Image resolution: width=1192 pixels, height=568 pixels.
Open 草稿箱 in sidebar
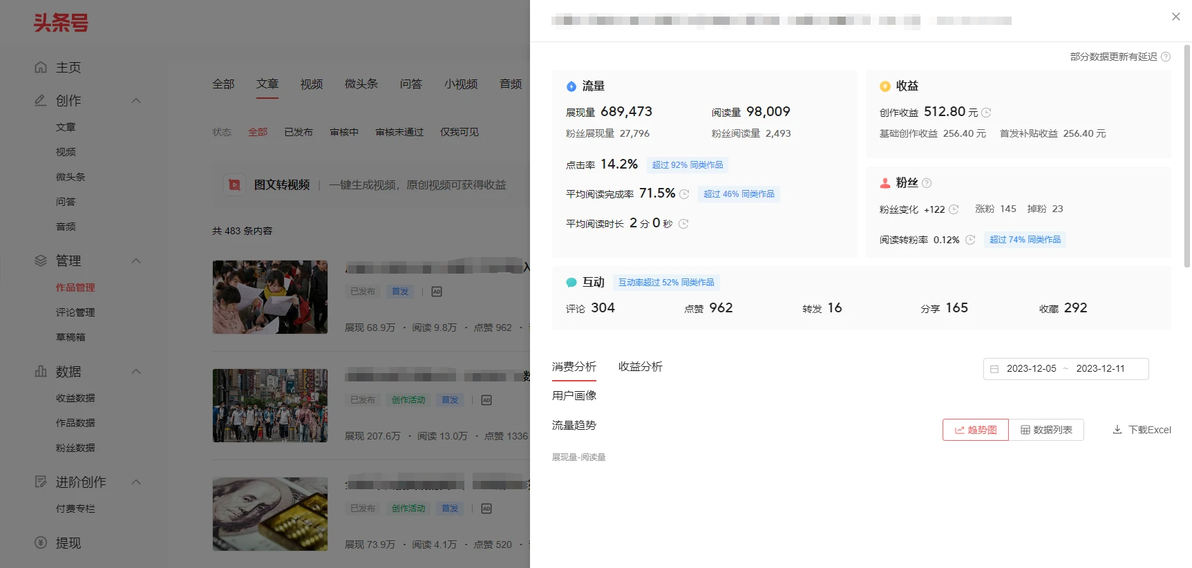[x=70, y=337]
